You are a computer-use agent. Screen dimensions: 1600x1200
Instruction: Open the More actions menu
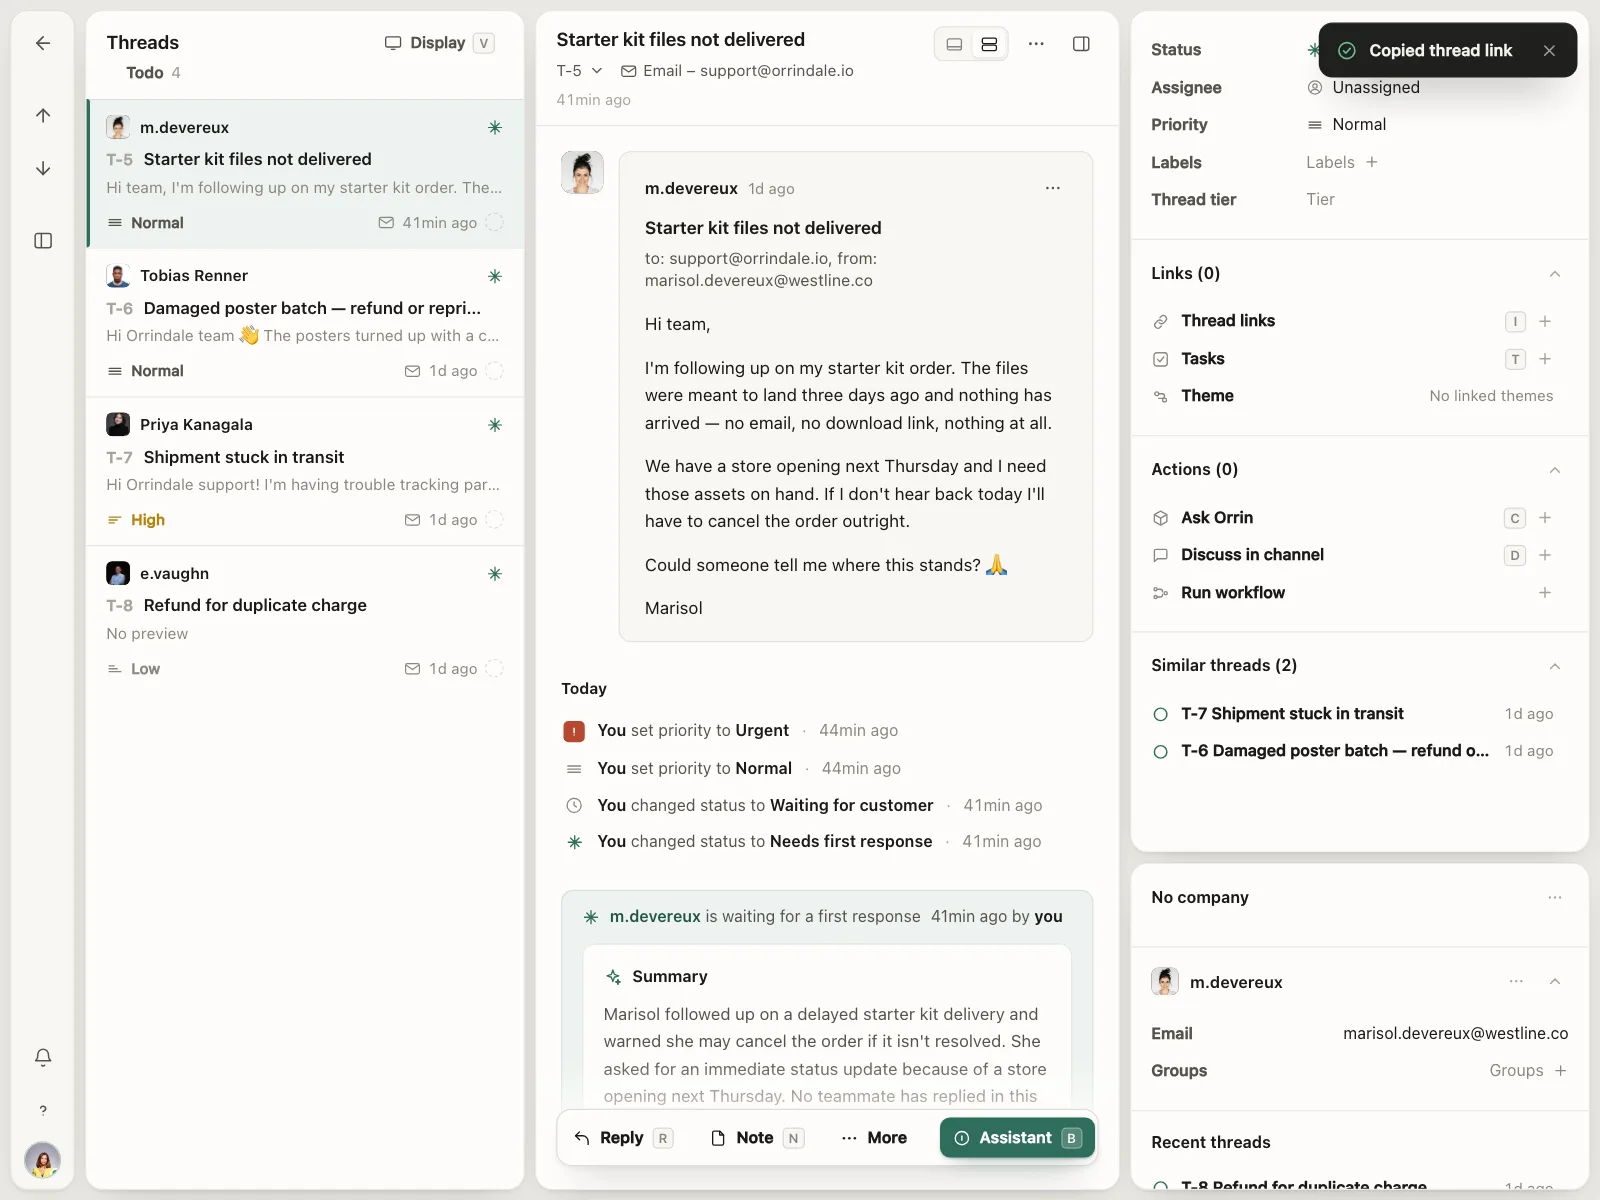pyautogui.click(x=874, y=1138)
